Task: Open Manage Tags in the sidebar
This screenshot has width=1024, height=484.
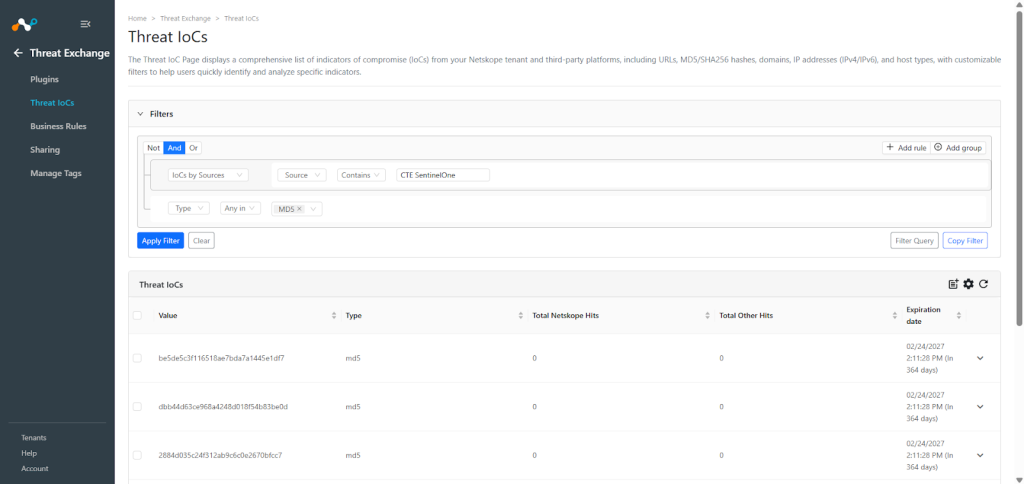Action: pyautogui.click(x=56, y=173)
